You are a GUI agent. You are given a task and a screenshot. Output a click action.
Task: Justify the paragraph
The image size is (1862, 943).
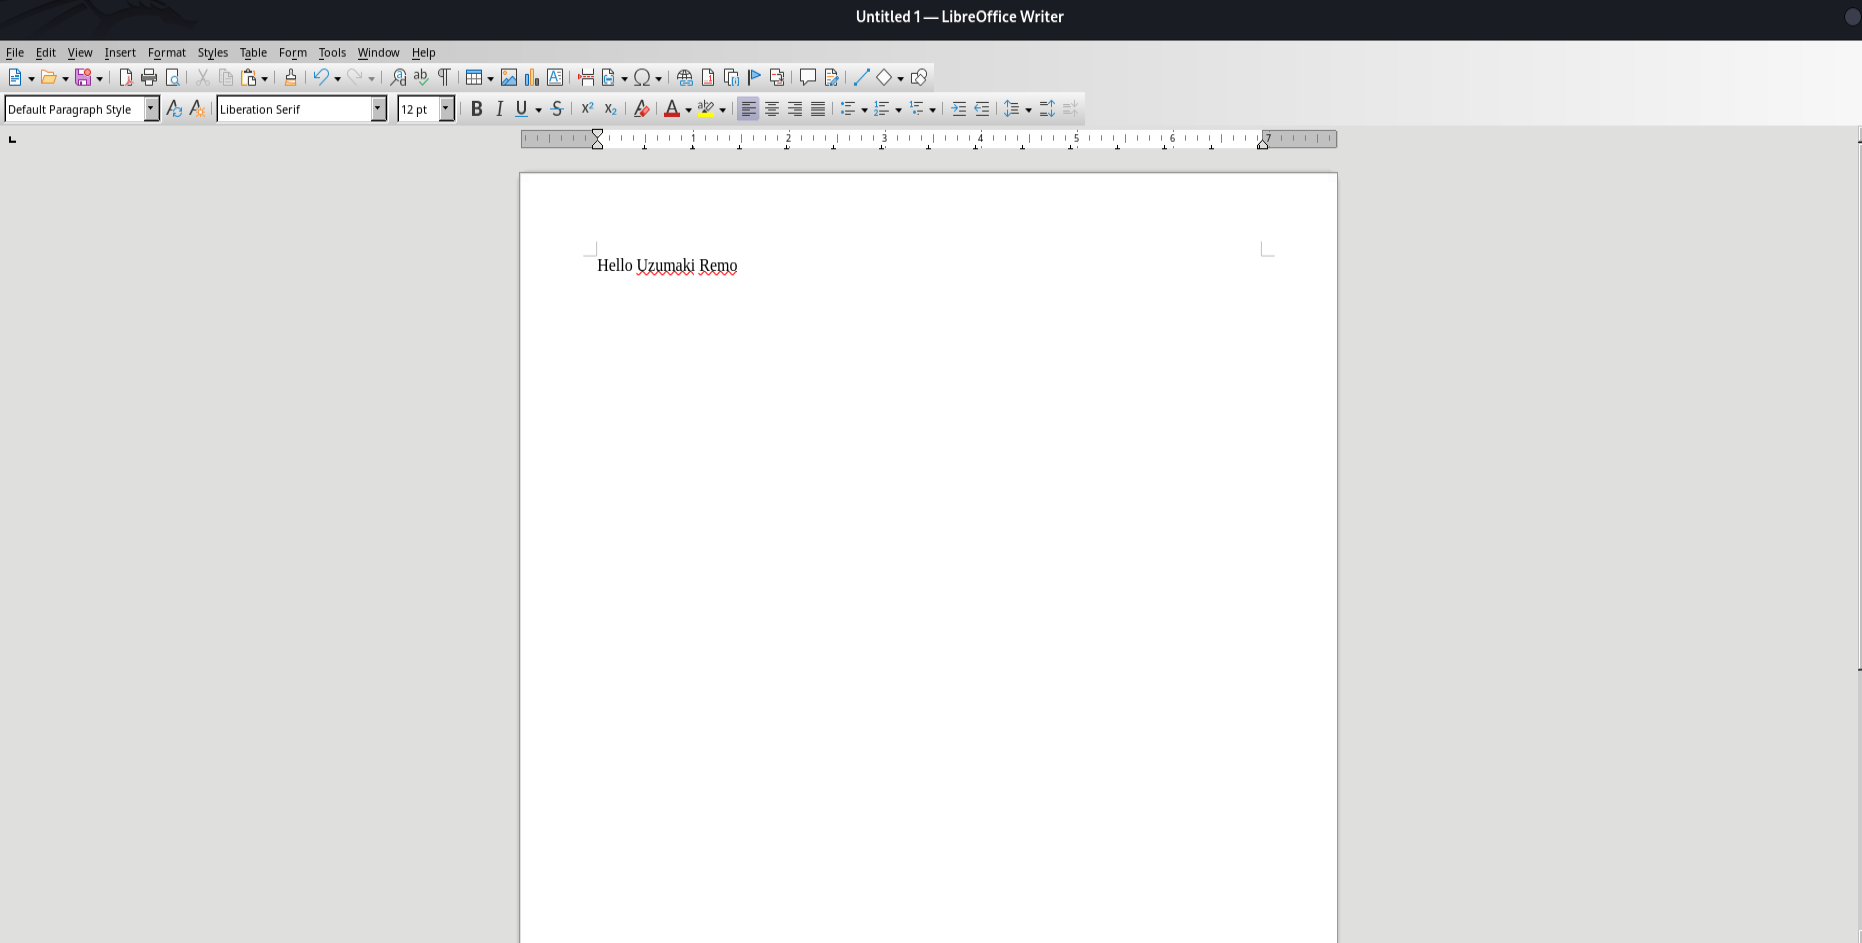click(818, 109)
